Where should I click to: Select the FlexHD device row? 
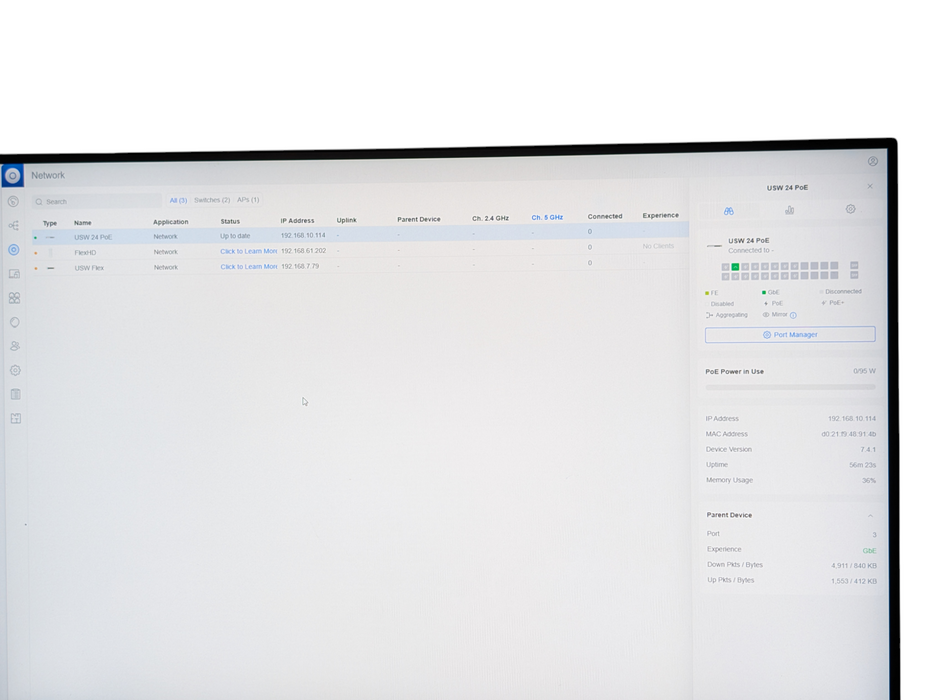361,250
